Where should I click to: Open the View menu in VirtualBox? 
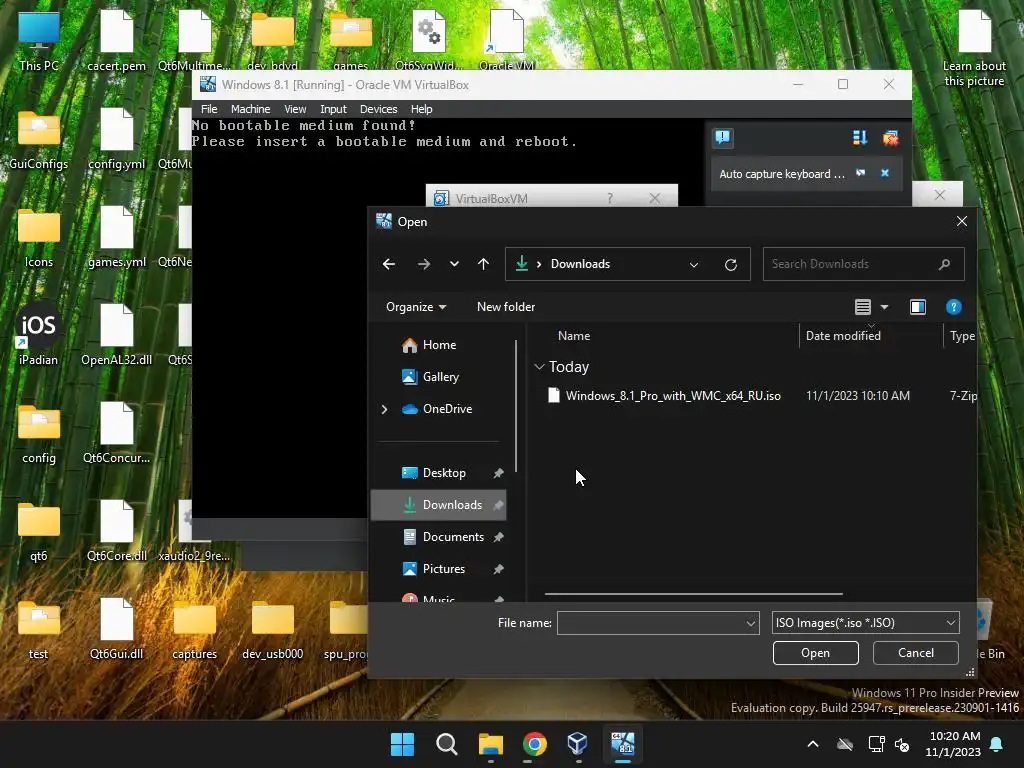point(295,109)
